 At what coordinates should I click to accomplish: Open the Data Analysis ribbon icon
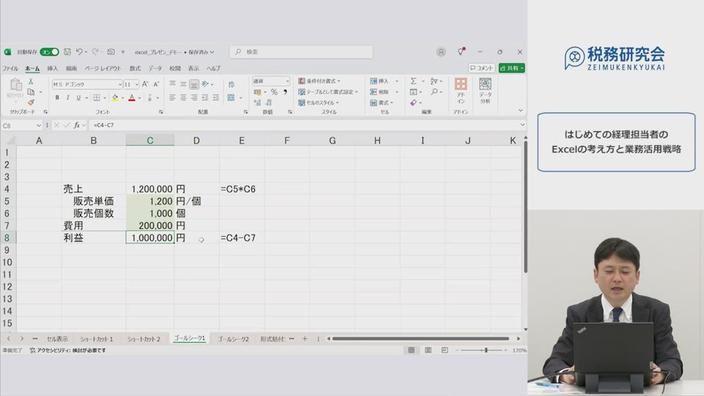click(x=485, y=90)
